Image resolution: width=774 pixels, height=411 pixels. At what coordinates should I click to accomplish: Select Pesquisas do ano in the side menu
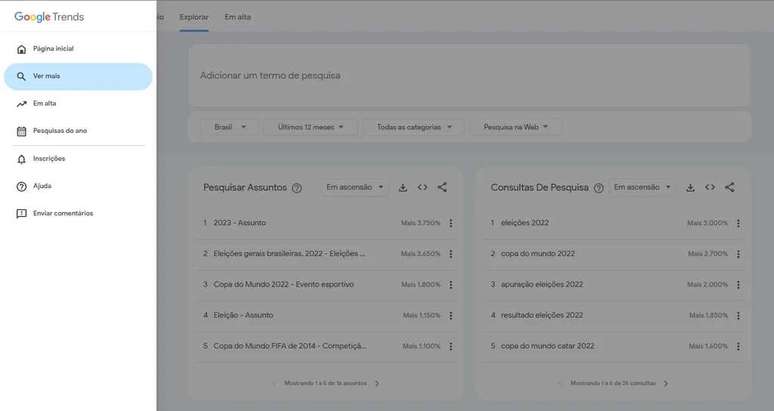[78, 131]
